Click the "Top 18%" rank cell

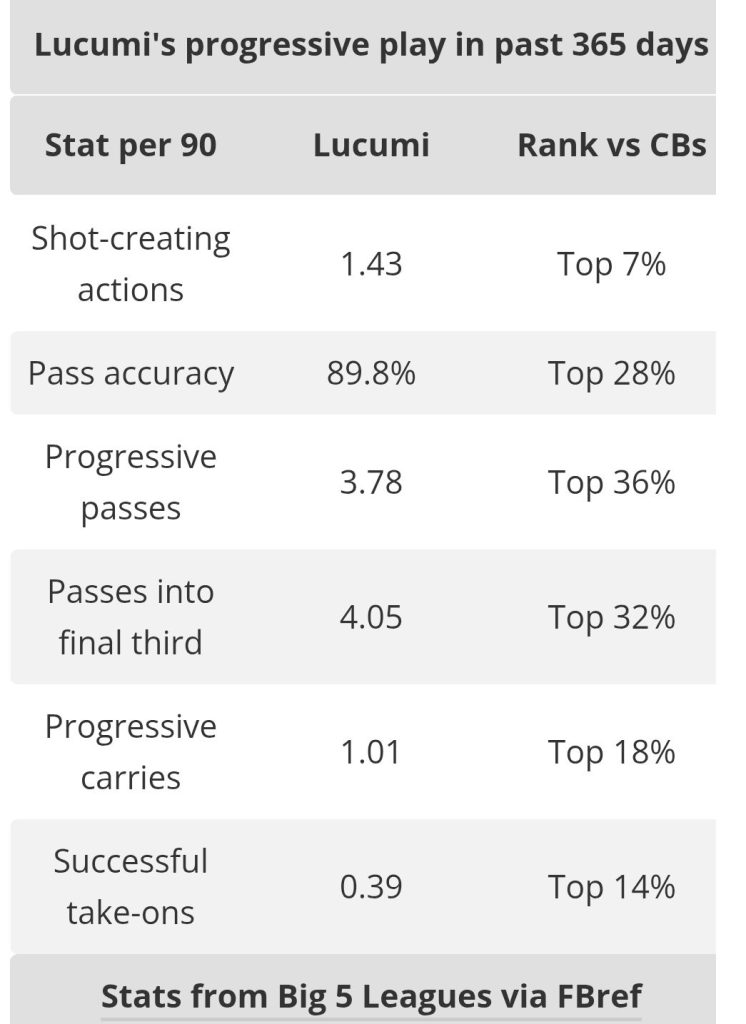coord(611,752)
